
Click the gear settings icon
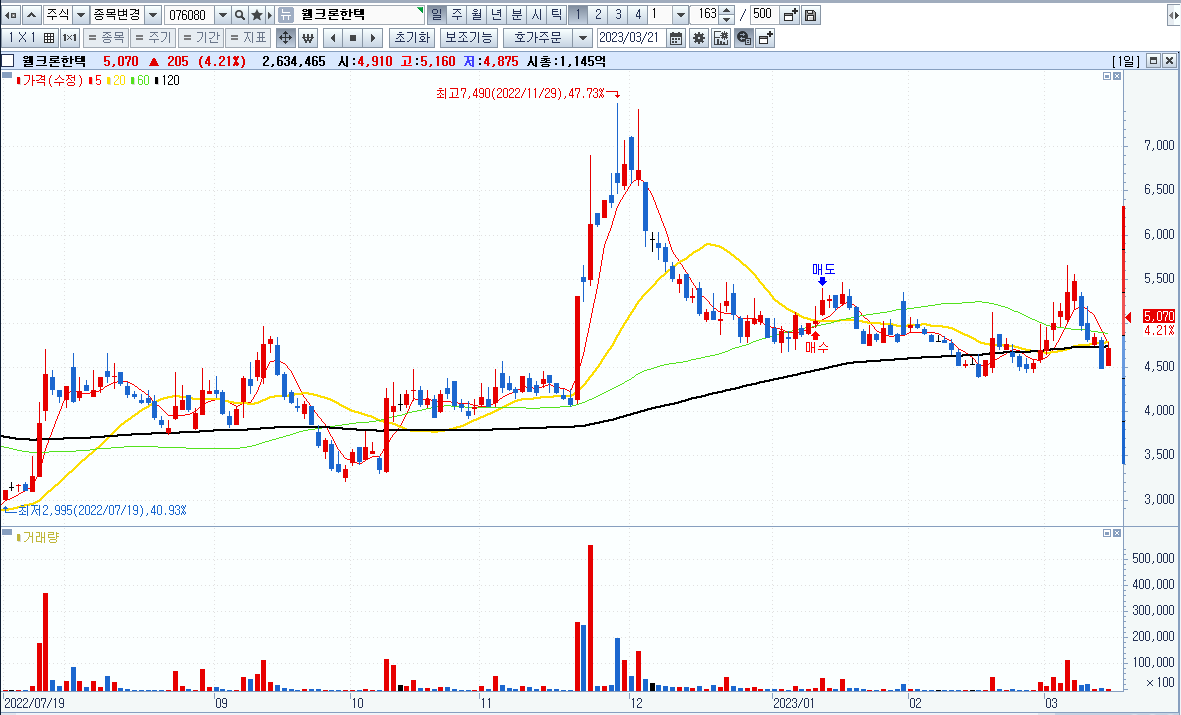[699, 38]
